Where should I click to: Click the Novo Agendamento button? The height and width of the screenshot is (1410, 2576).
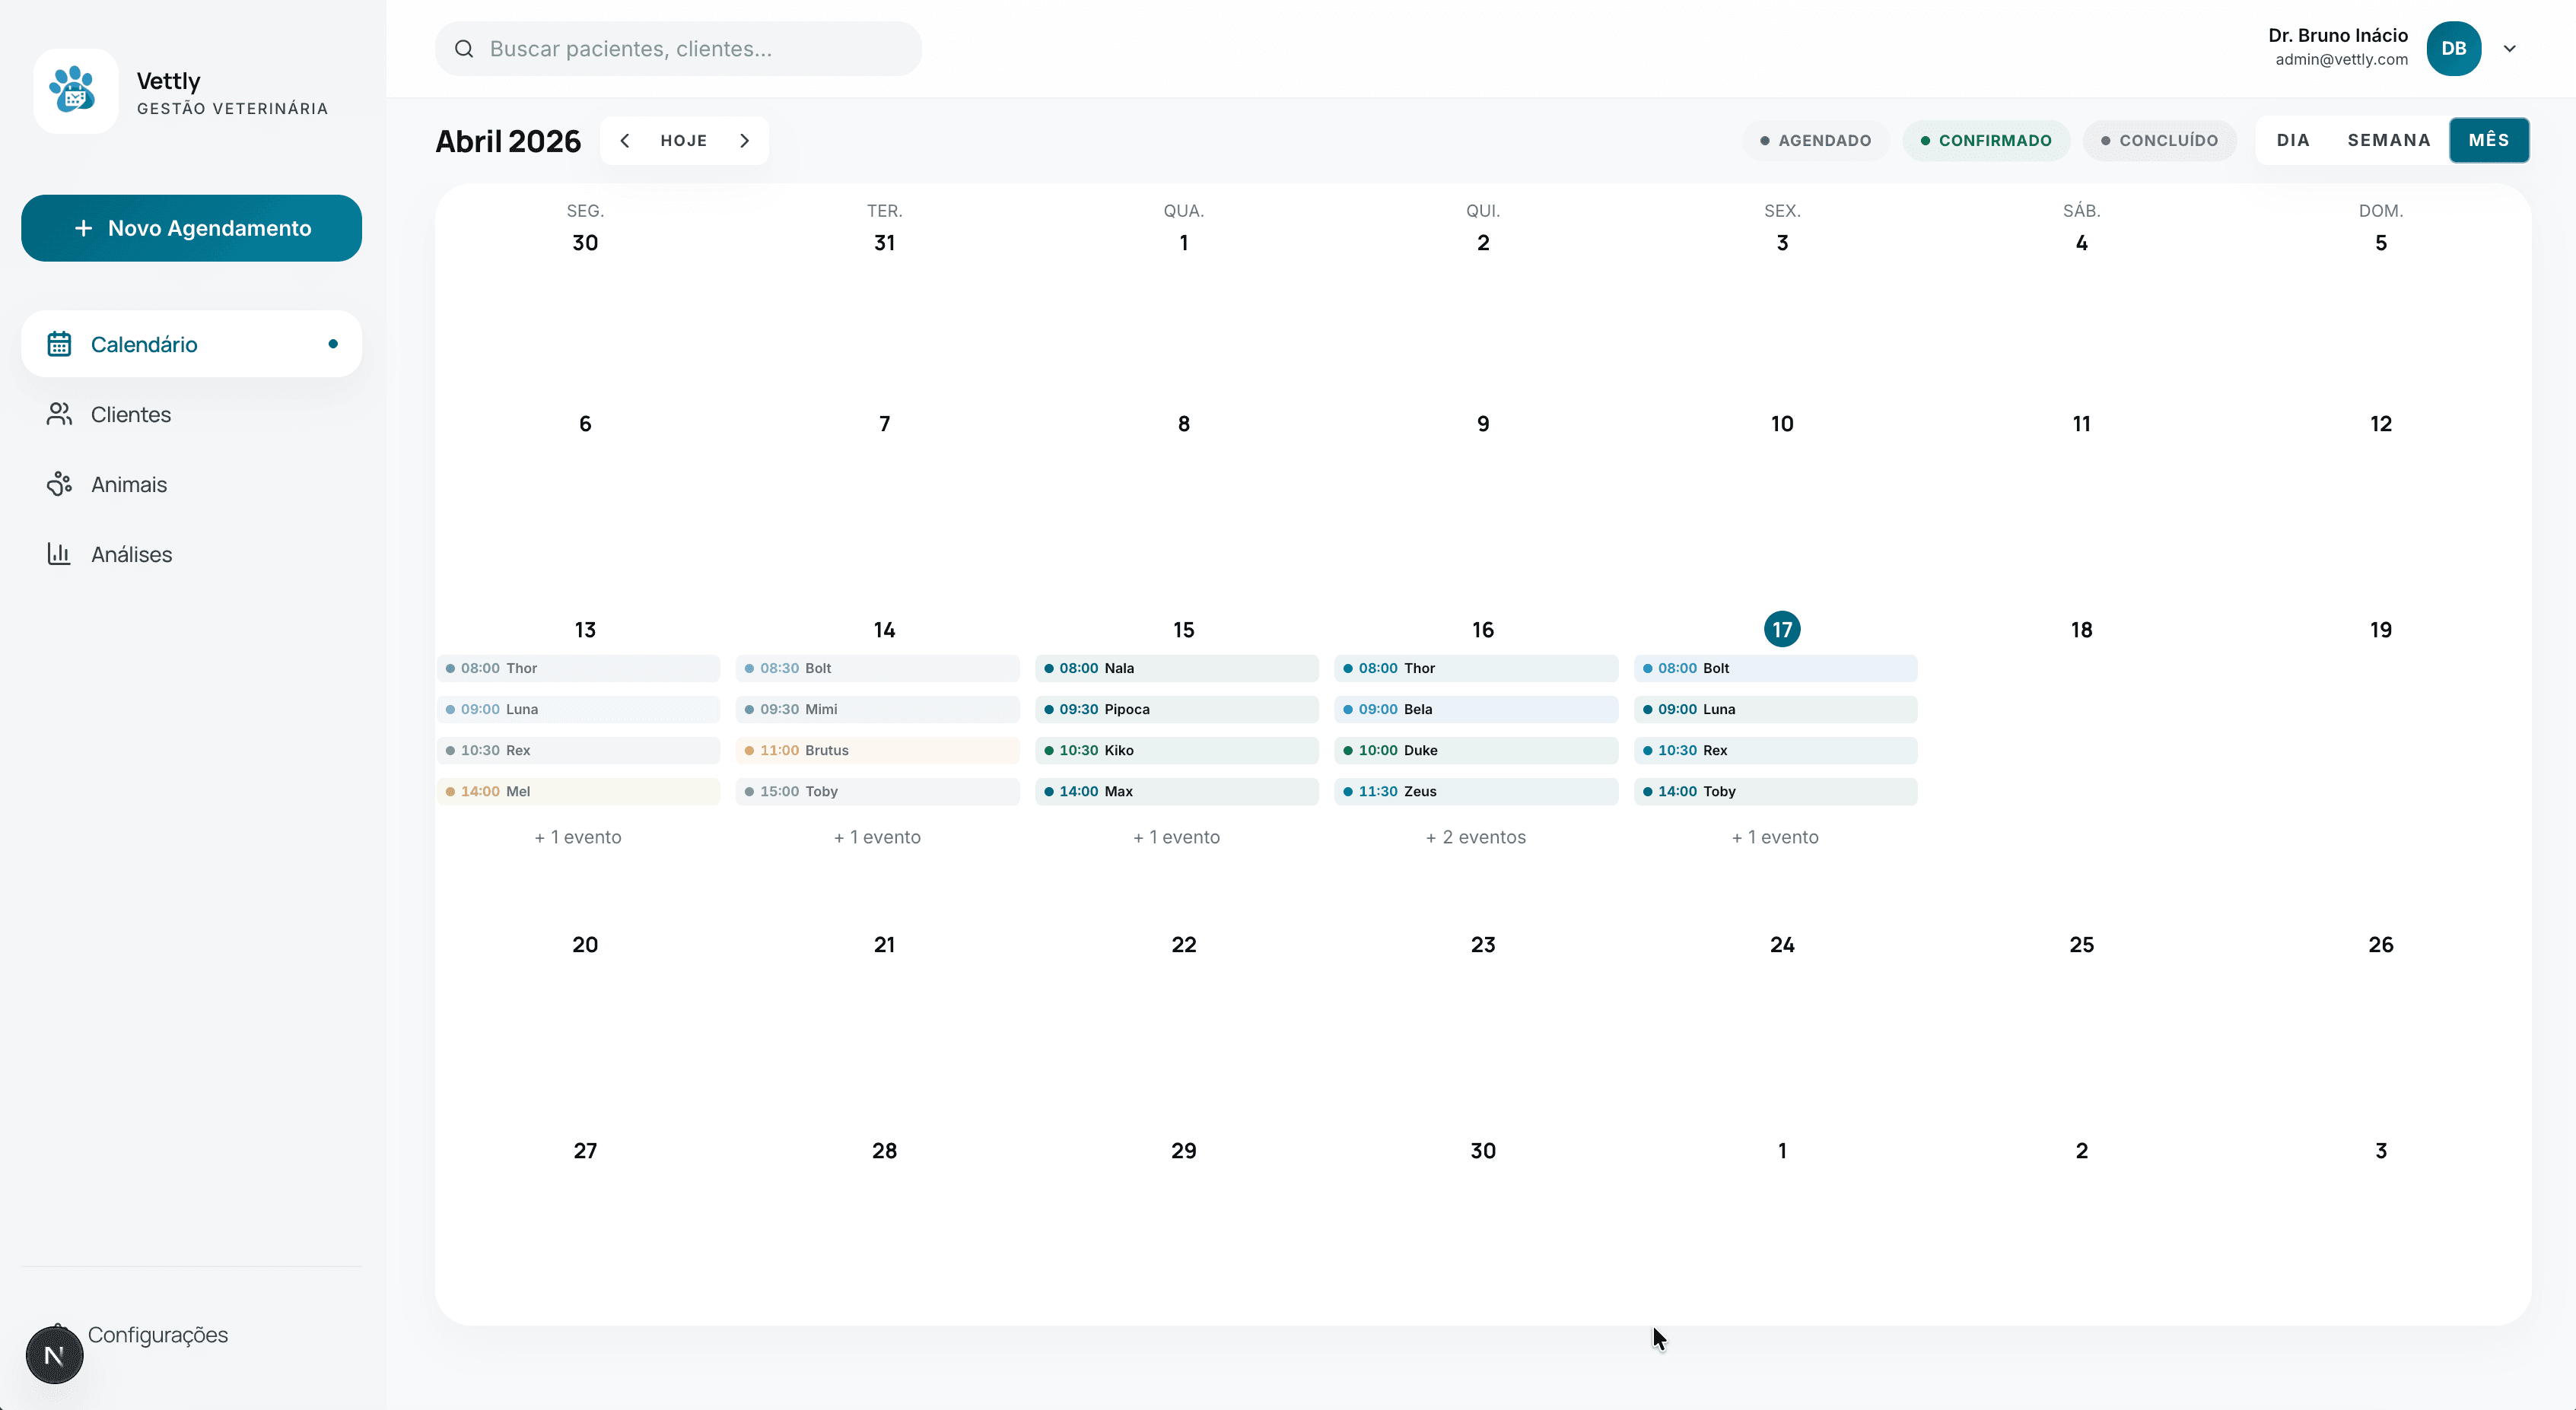(x=191, y=228)
